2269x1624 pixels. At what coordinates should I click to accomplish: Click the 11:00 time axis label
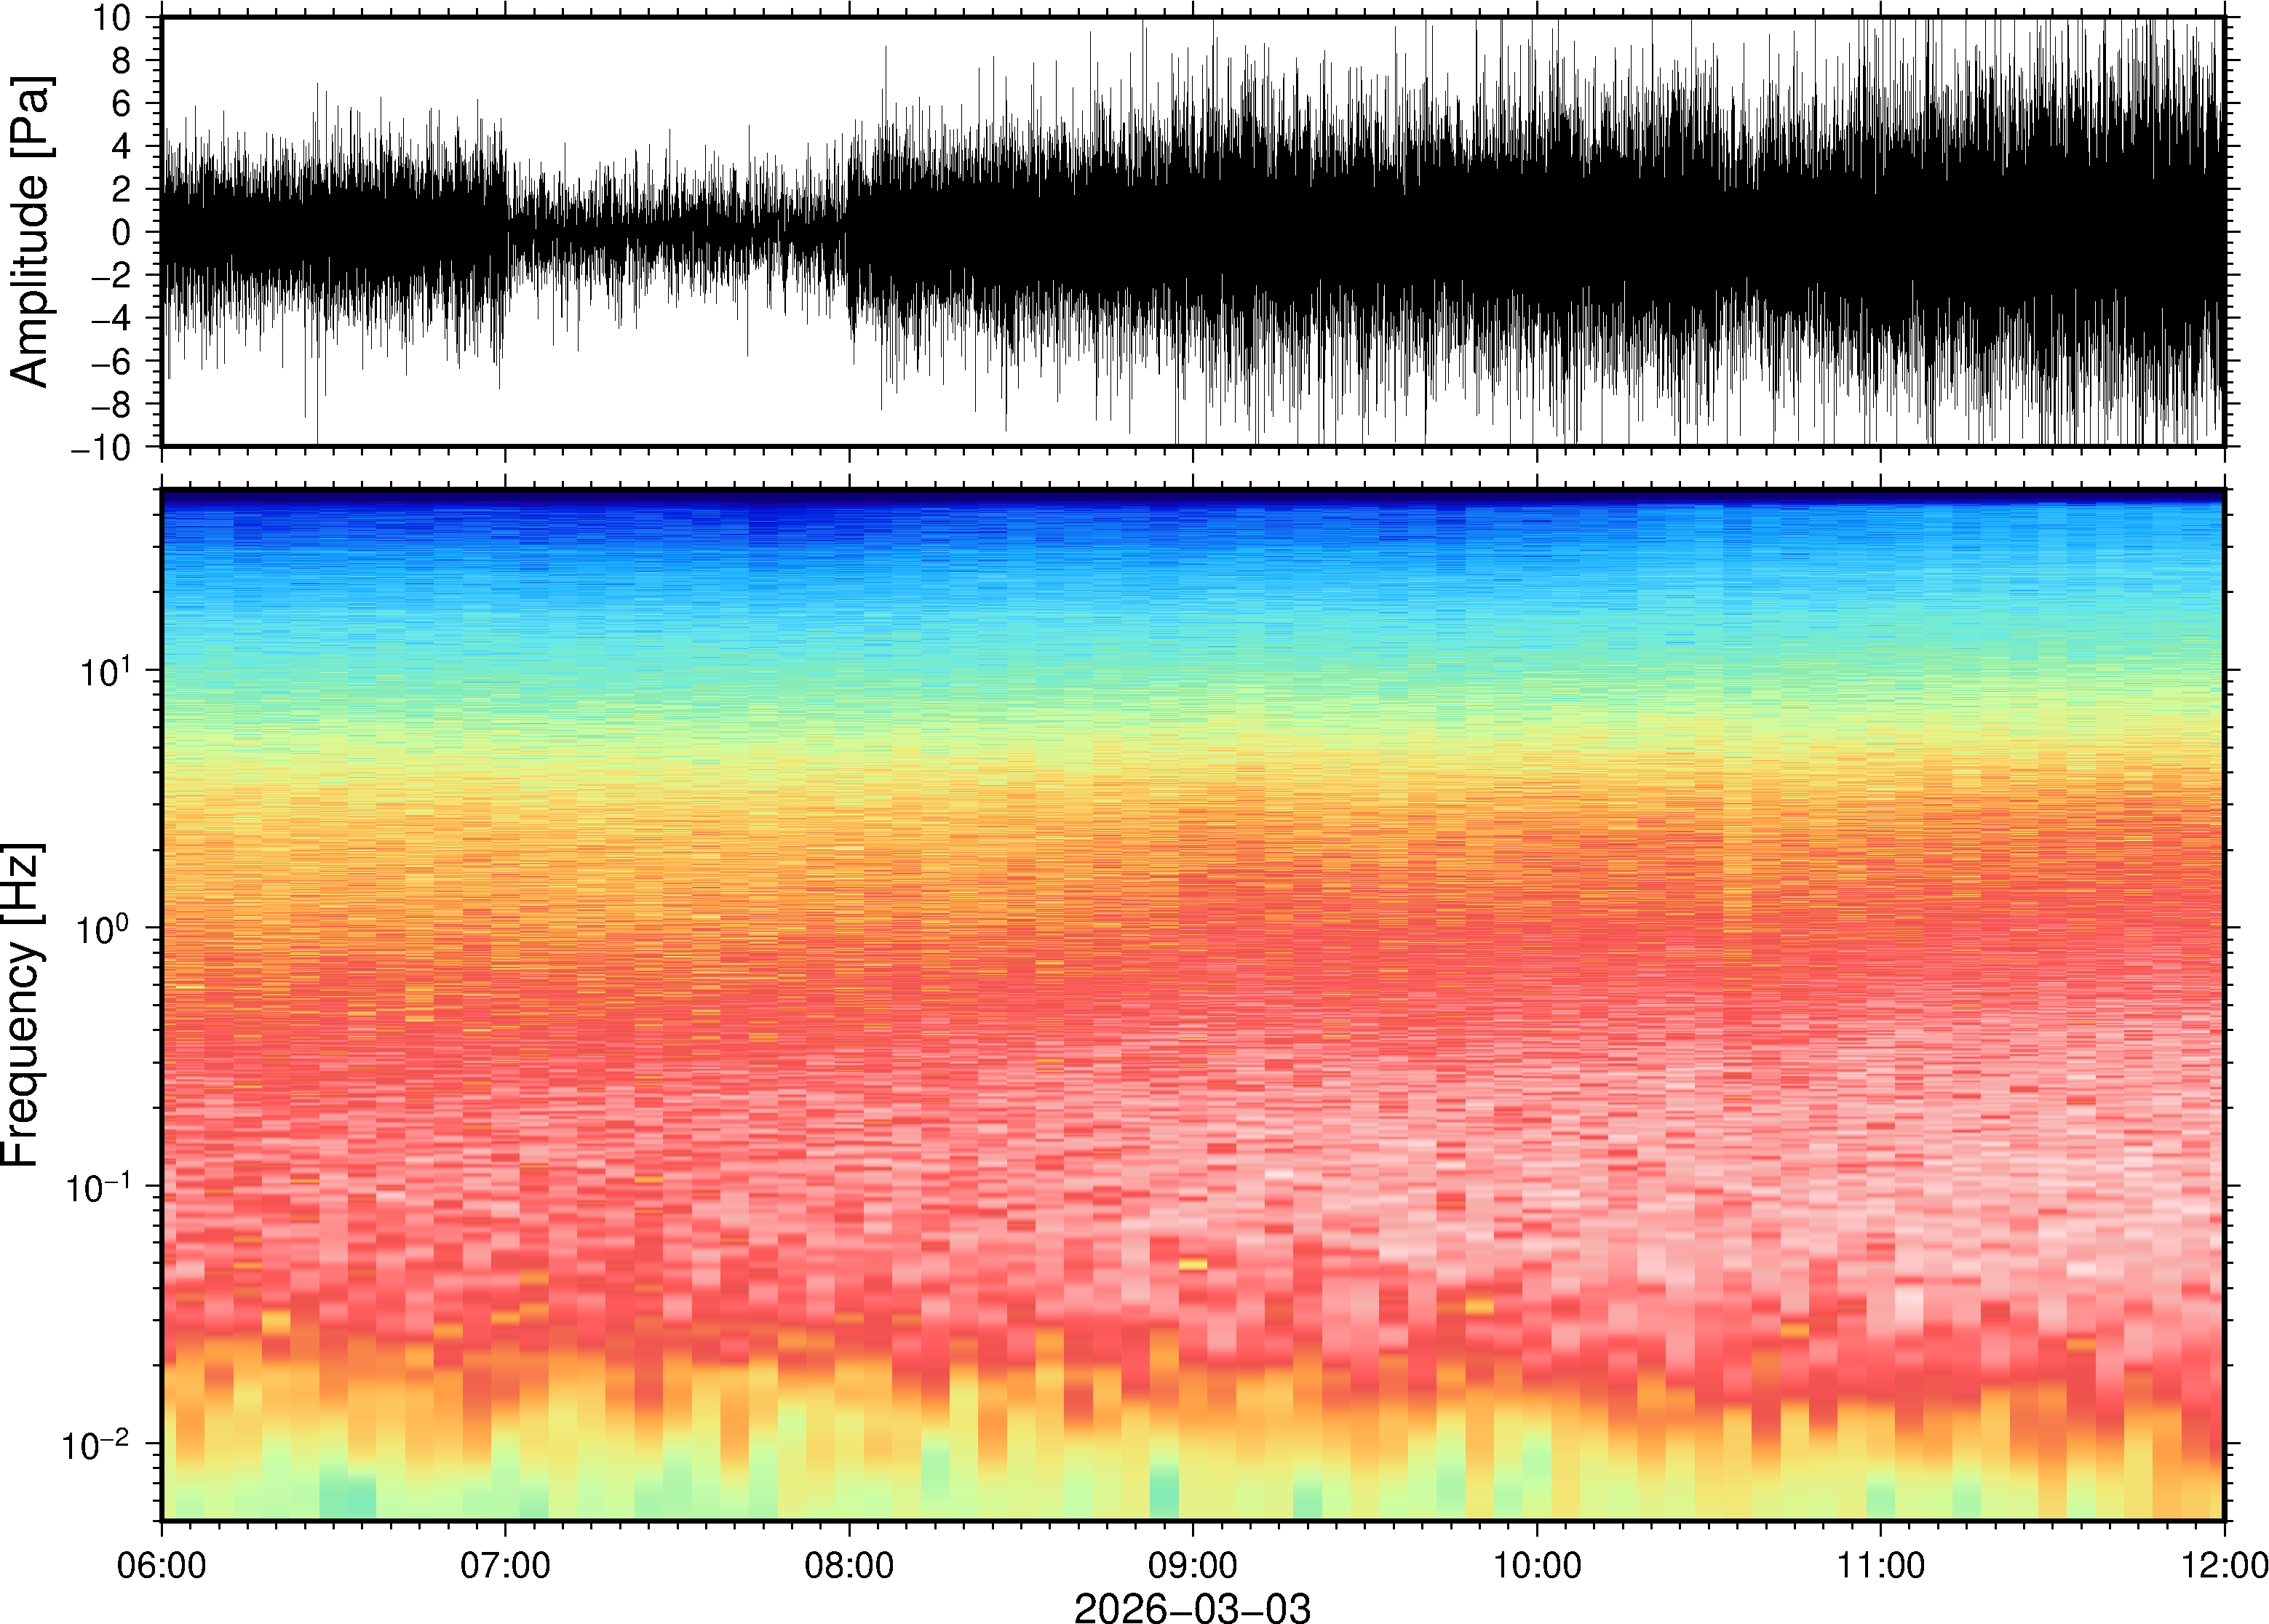click(x=1881, y=1565)
